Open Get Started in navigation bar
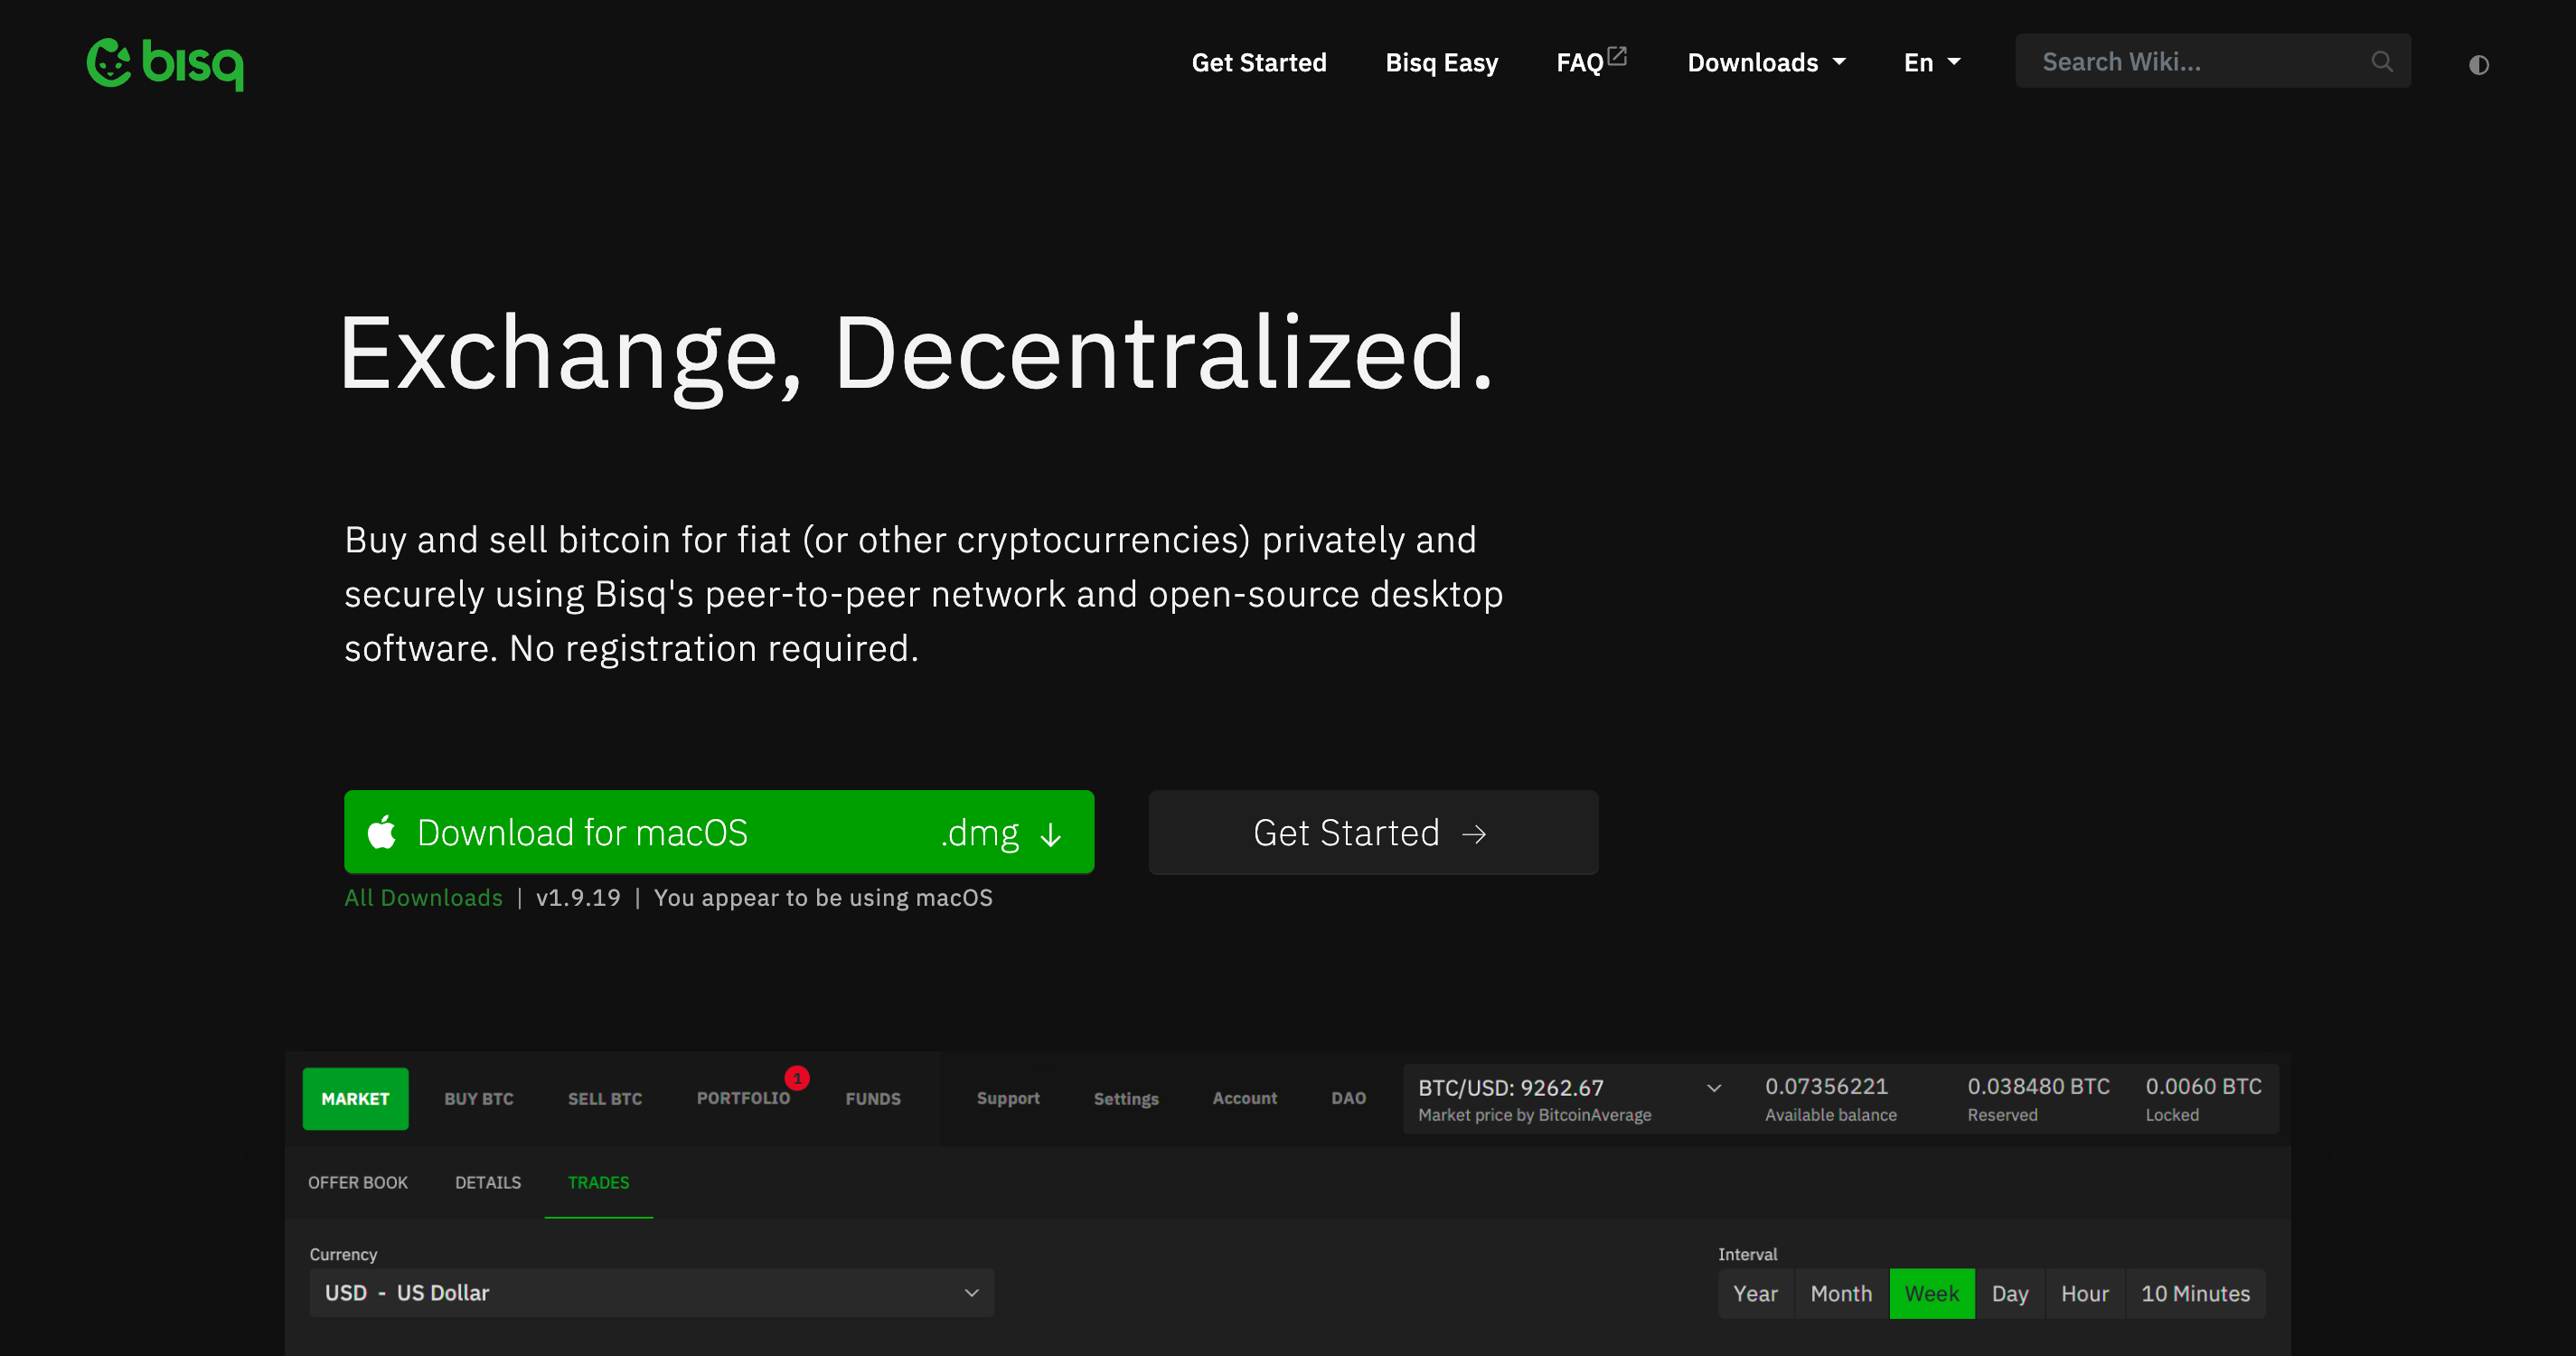 [1259, 63]
